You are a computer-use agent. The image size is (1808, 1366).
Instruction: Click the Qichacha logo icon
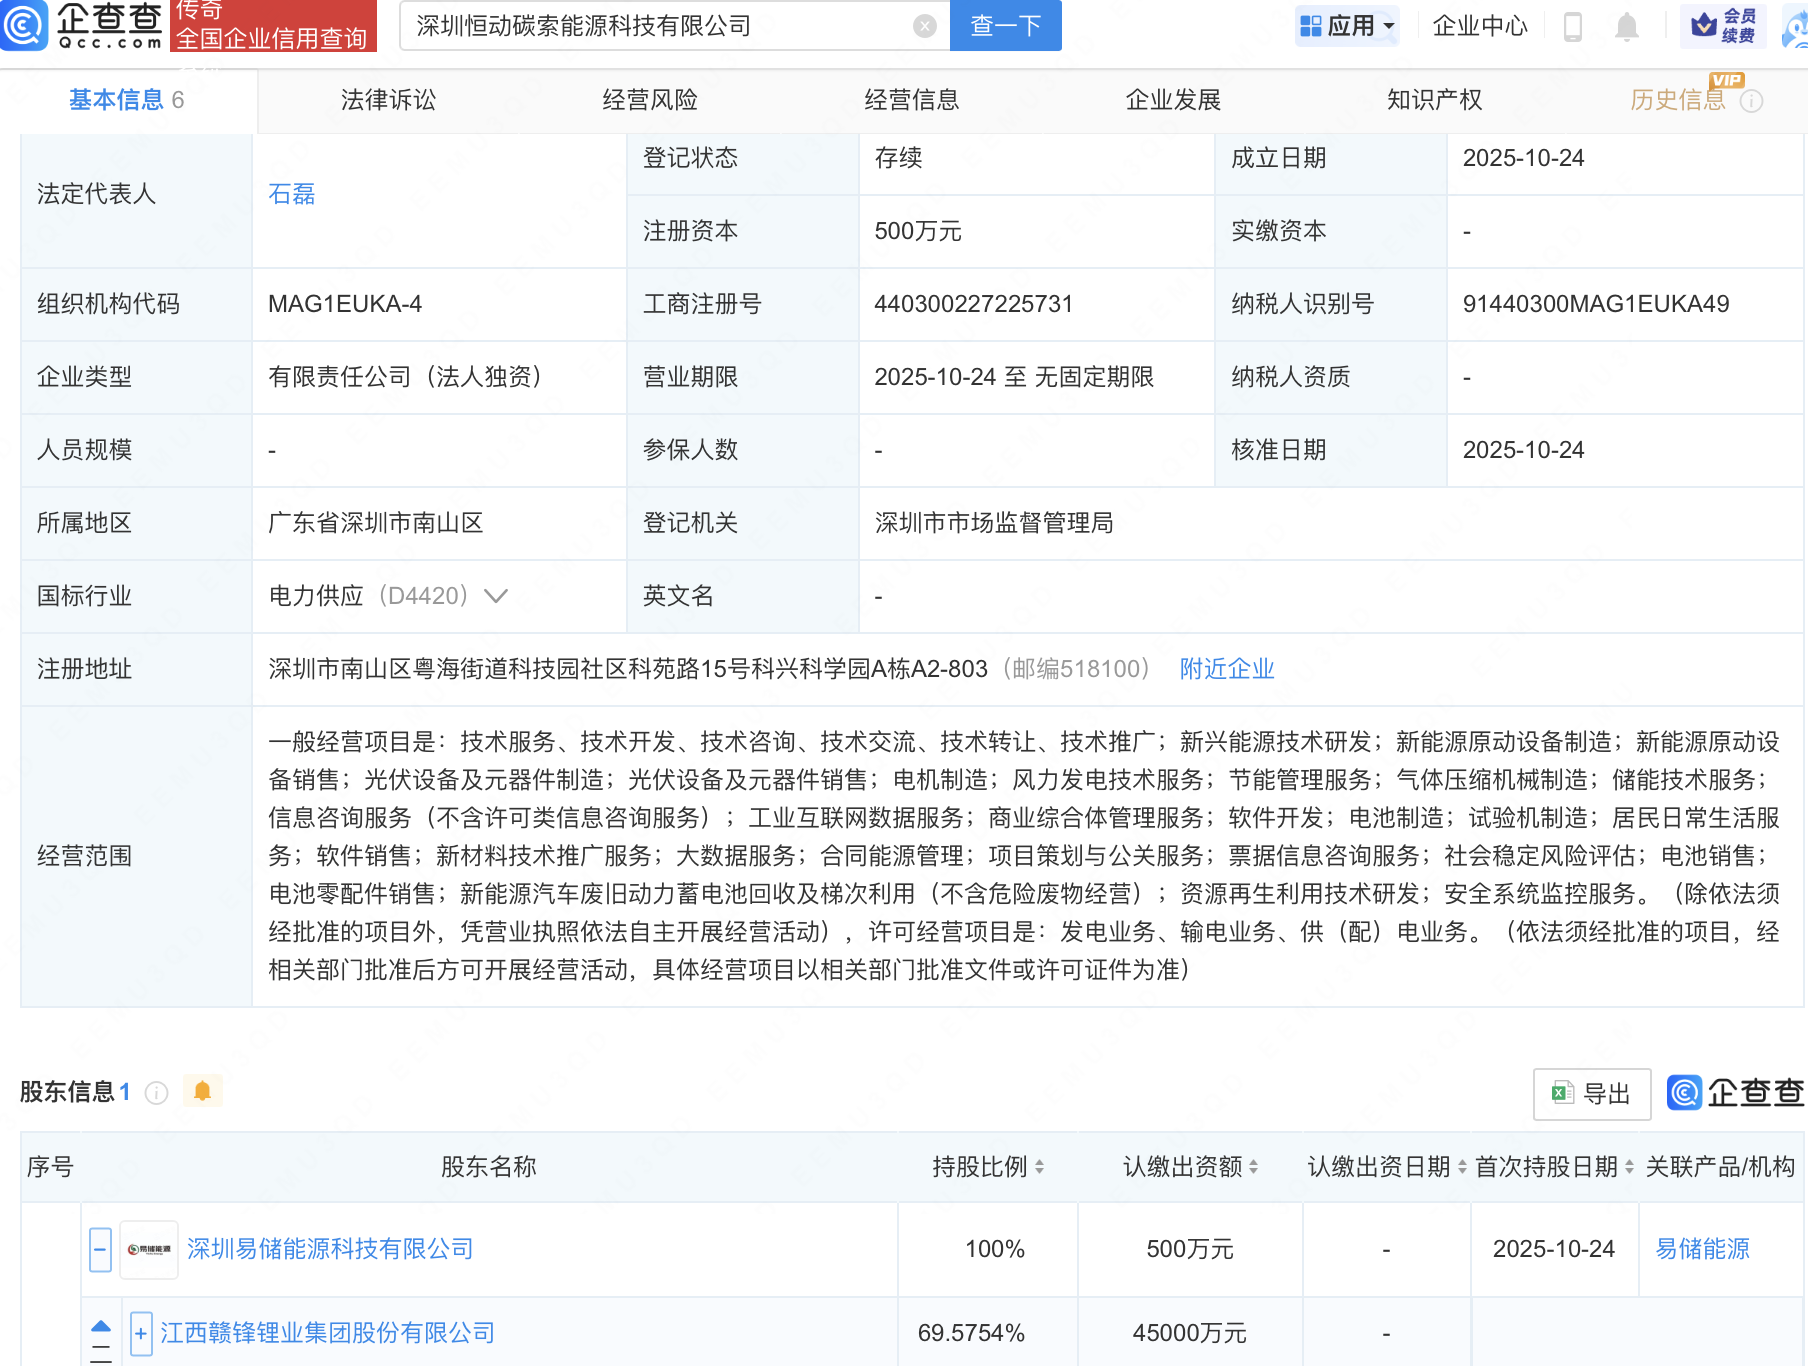24,25
